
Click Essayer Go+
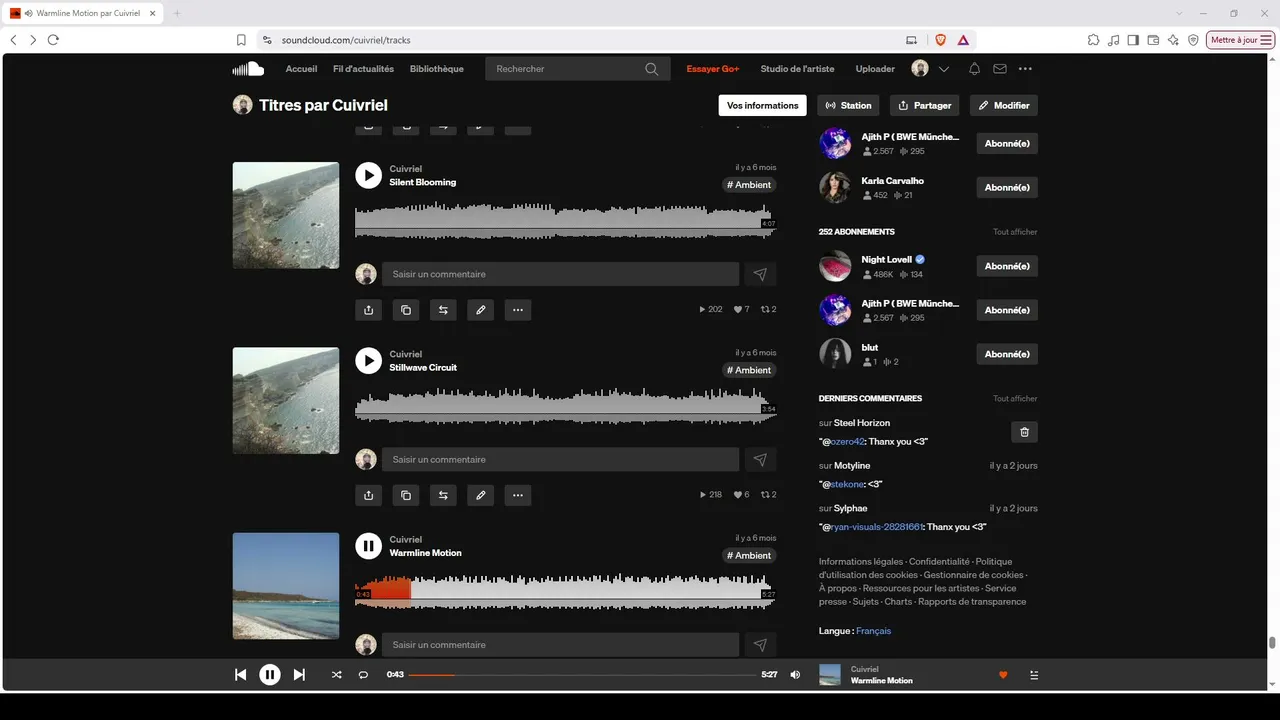click(x=713, y=69)
